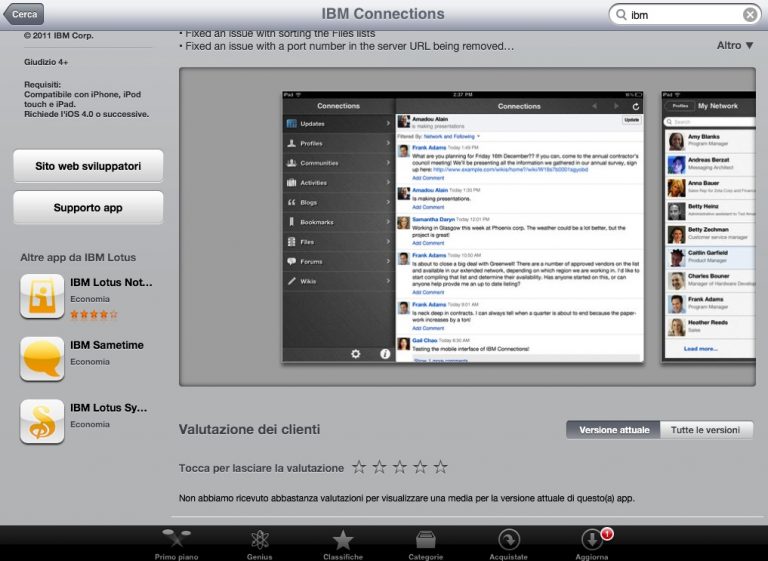The height and width of the screenshot is (561, 768).
Task: Click the refresh icon in screenshot header
Action: click(635, 106)
